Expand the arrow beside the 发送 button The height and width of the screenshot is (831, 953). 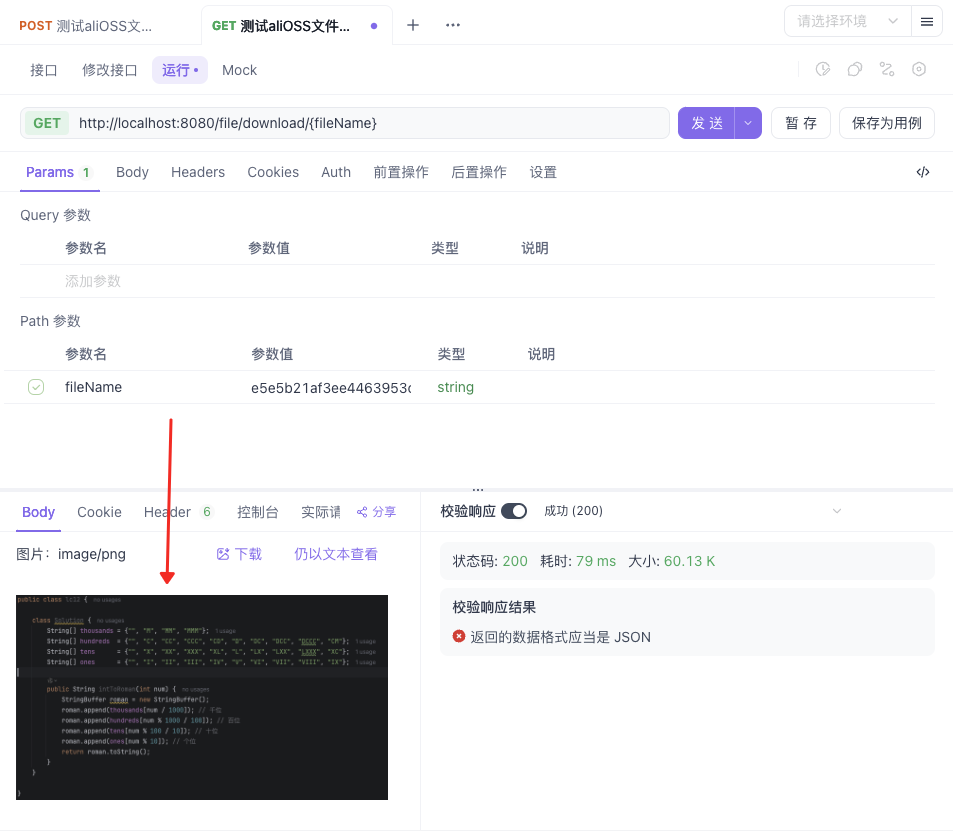[747, 122]
